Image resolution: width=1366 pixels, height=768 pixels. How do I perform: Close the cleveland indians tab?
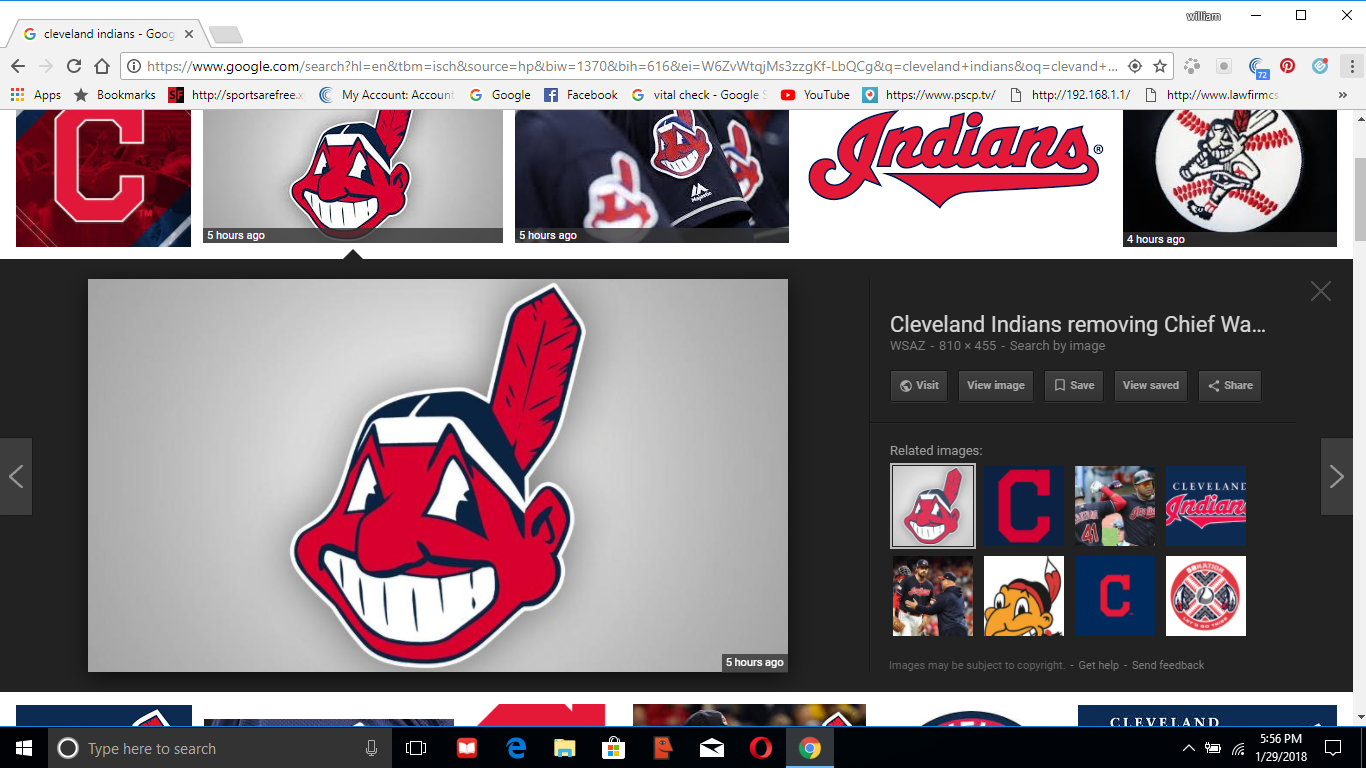click(x=189, y=34)
